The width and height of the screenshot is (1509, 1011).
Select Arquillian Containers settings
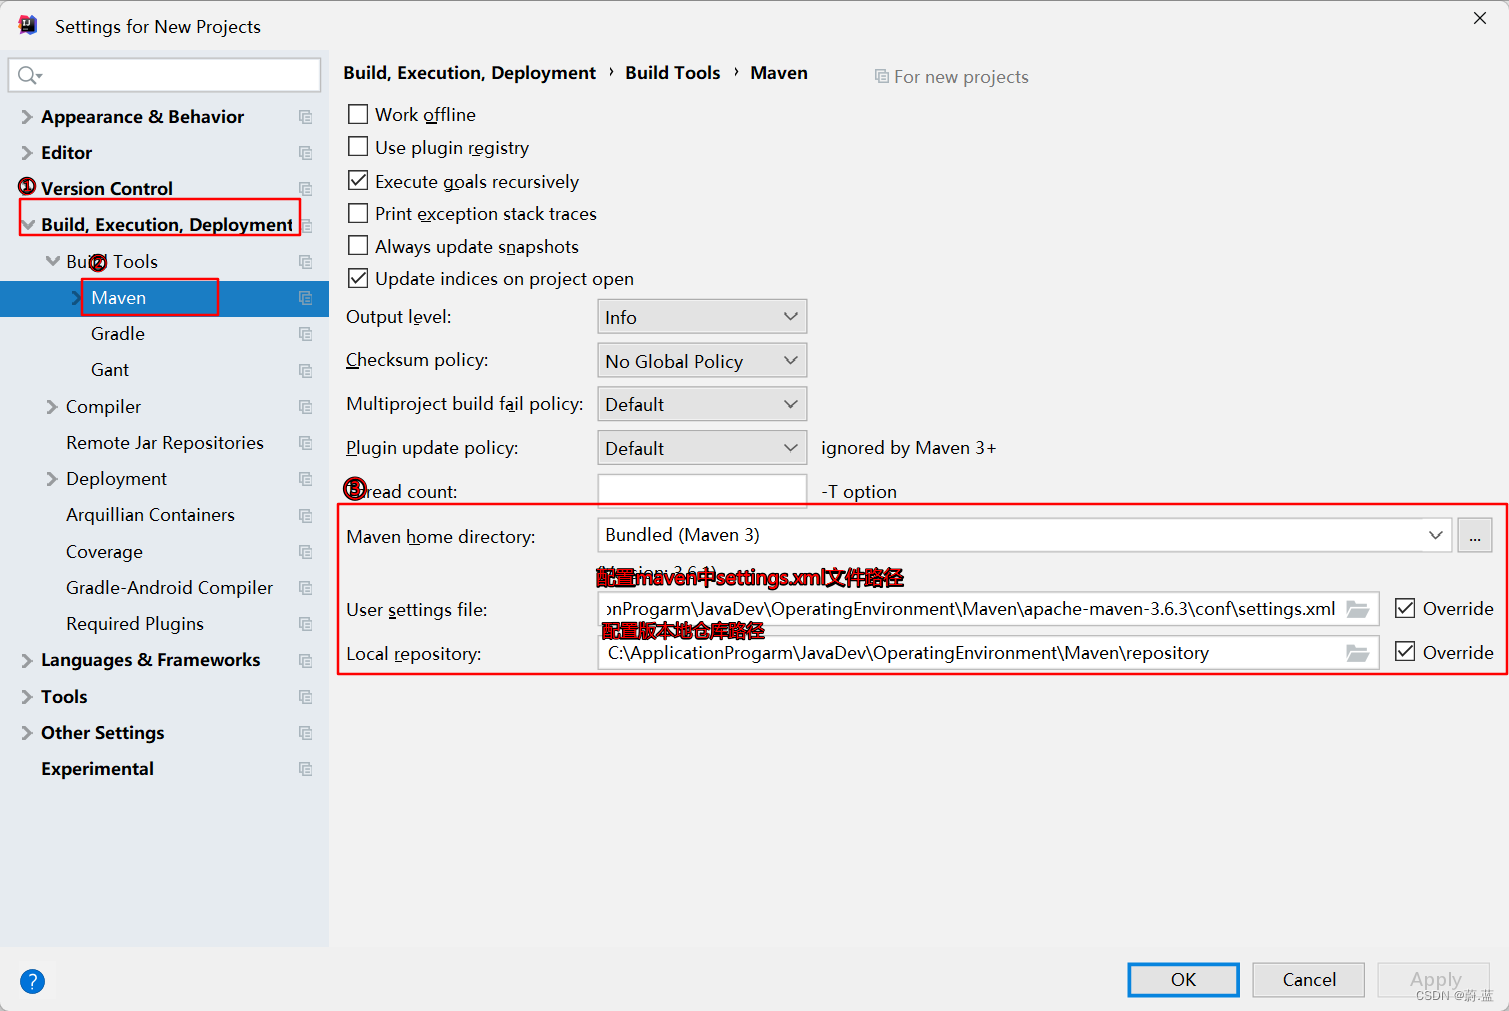(150, 515)
